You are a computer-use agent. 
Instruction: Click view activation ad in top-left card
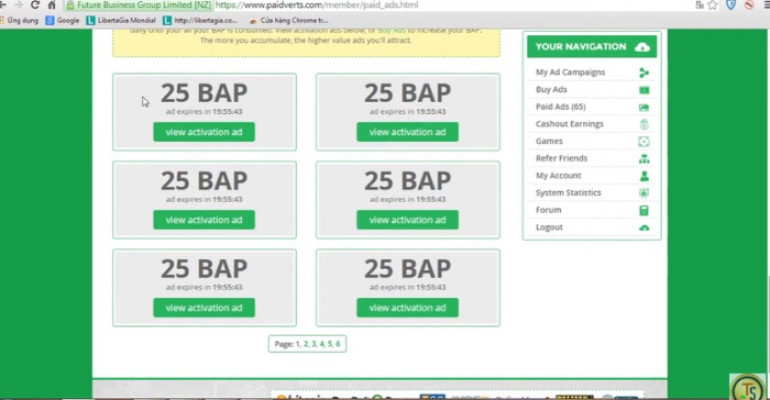coord(204,132)
